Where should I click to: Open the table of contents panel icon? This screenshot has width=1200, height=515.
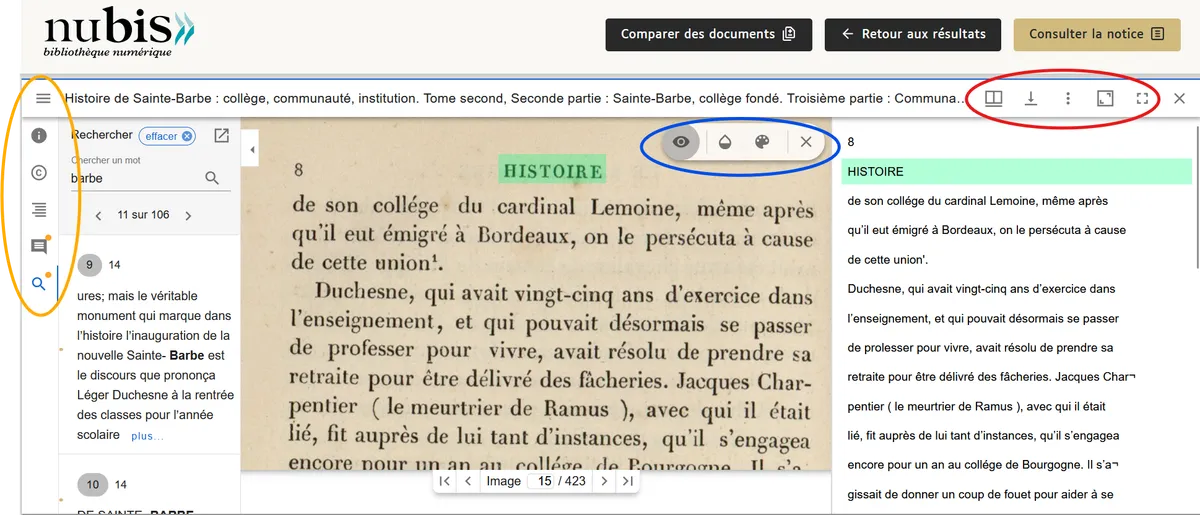39,209
